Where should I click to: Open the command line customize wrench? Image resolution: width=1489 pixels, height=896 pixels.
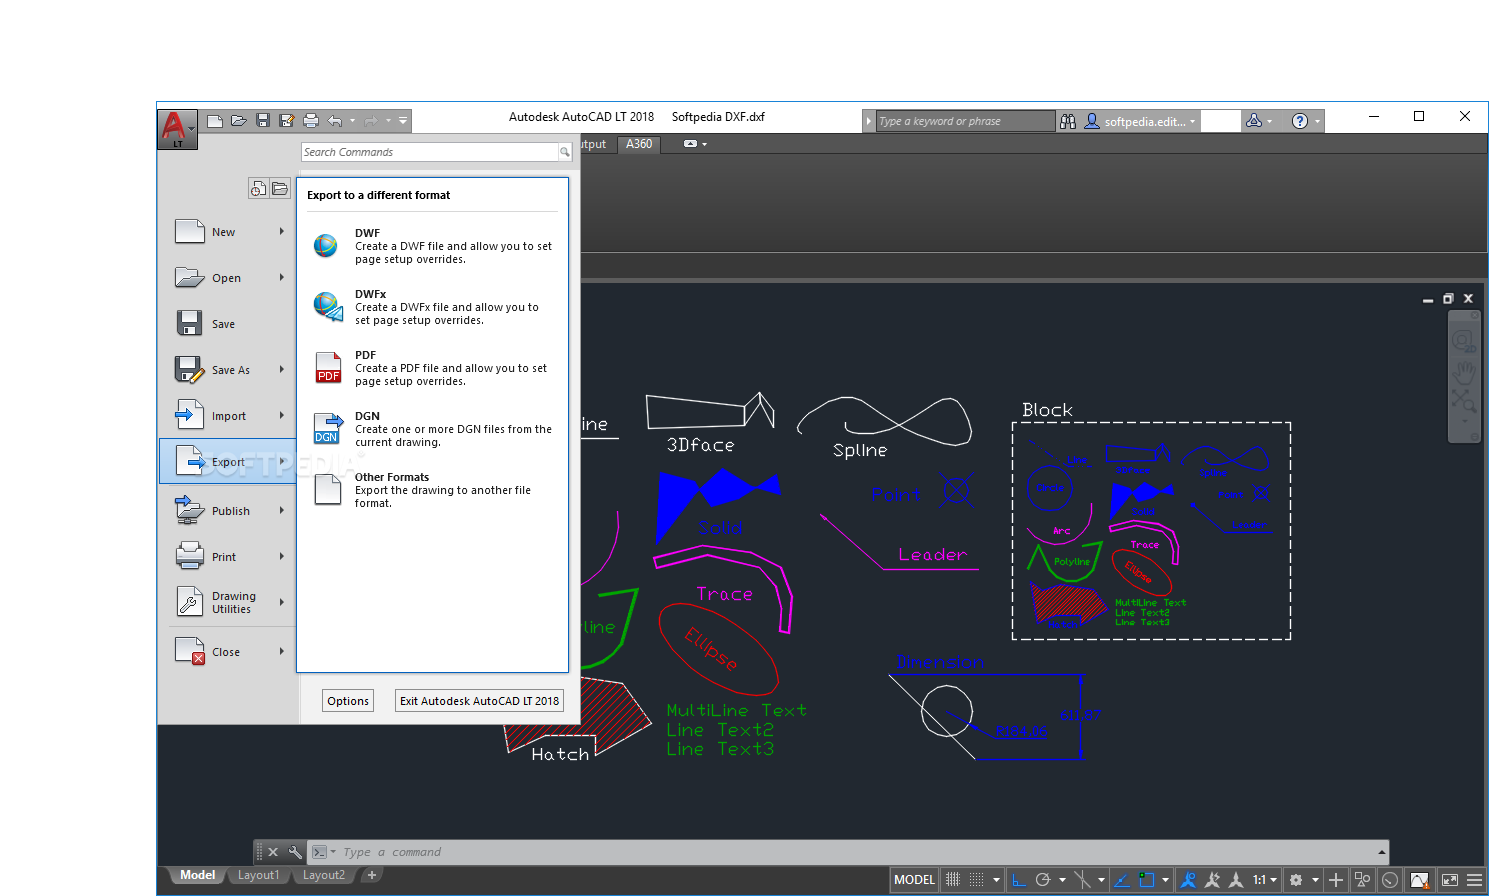pyautogui.click(x=295, y=852)
